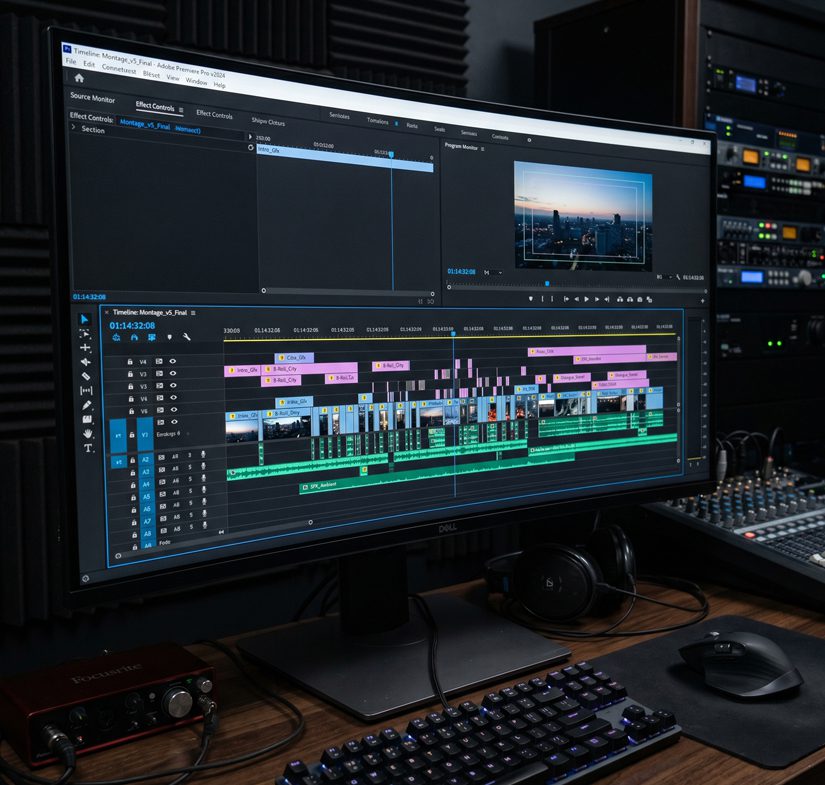Open Timeline display settings wrench
The height and width of the screenshot is (785, 825).
186,337
